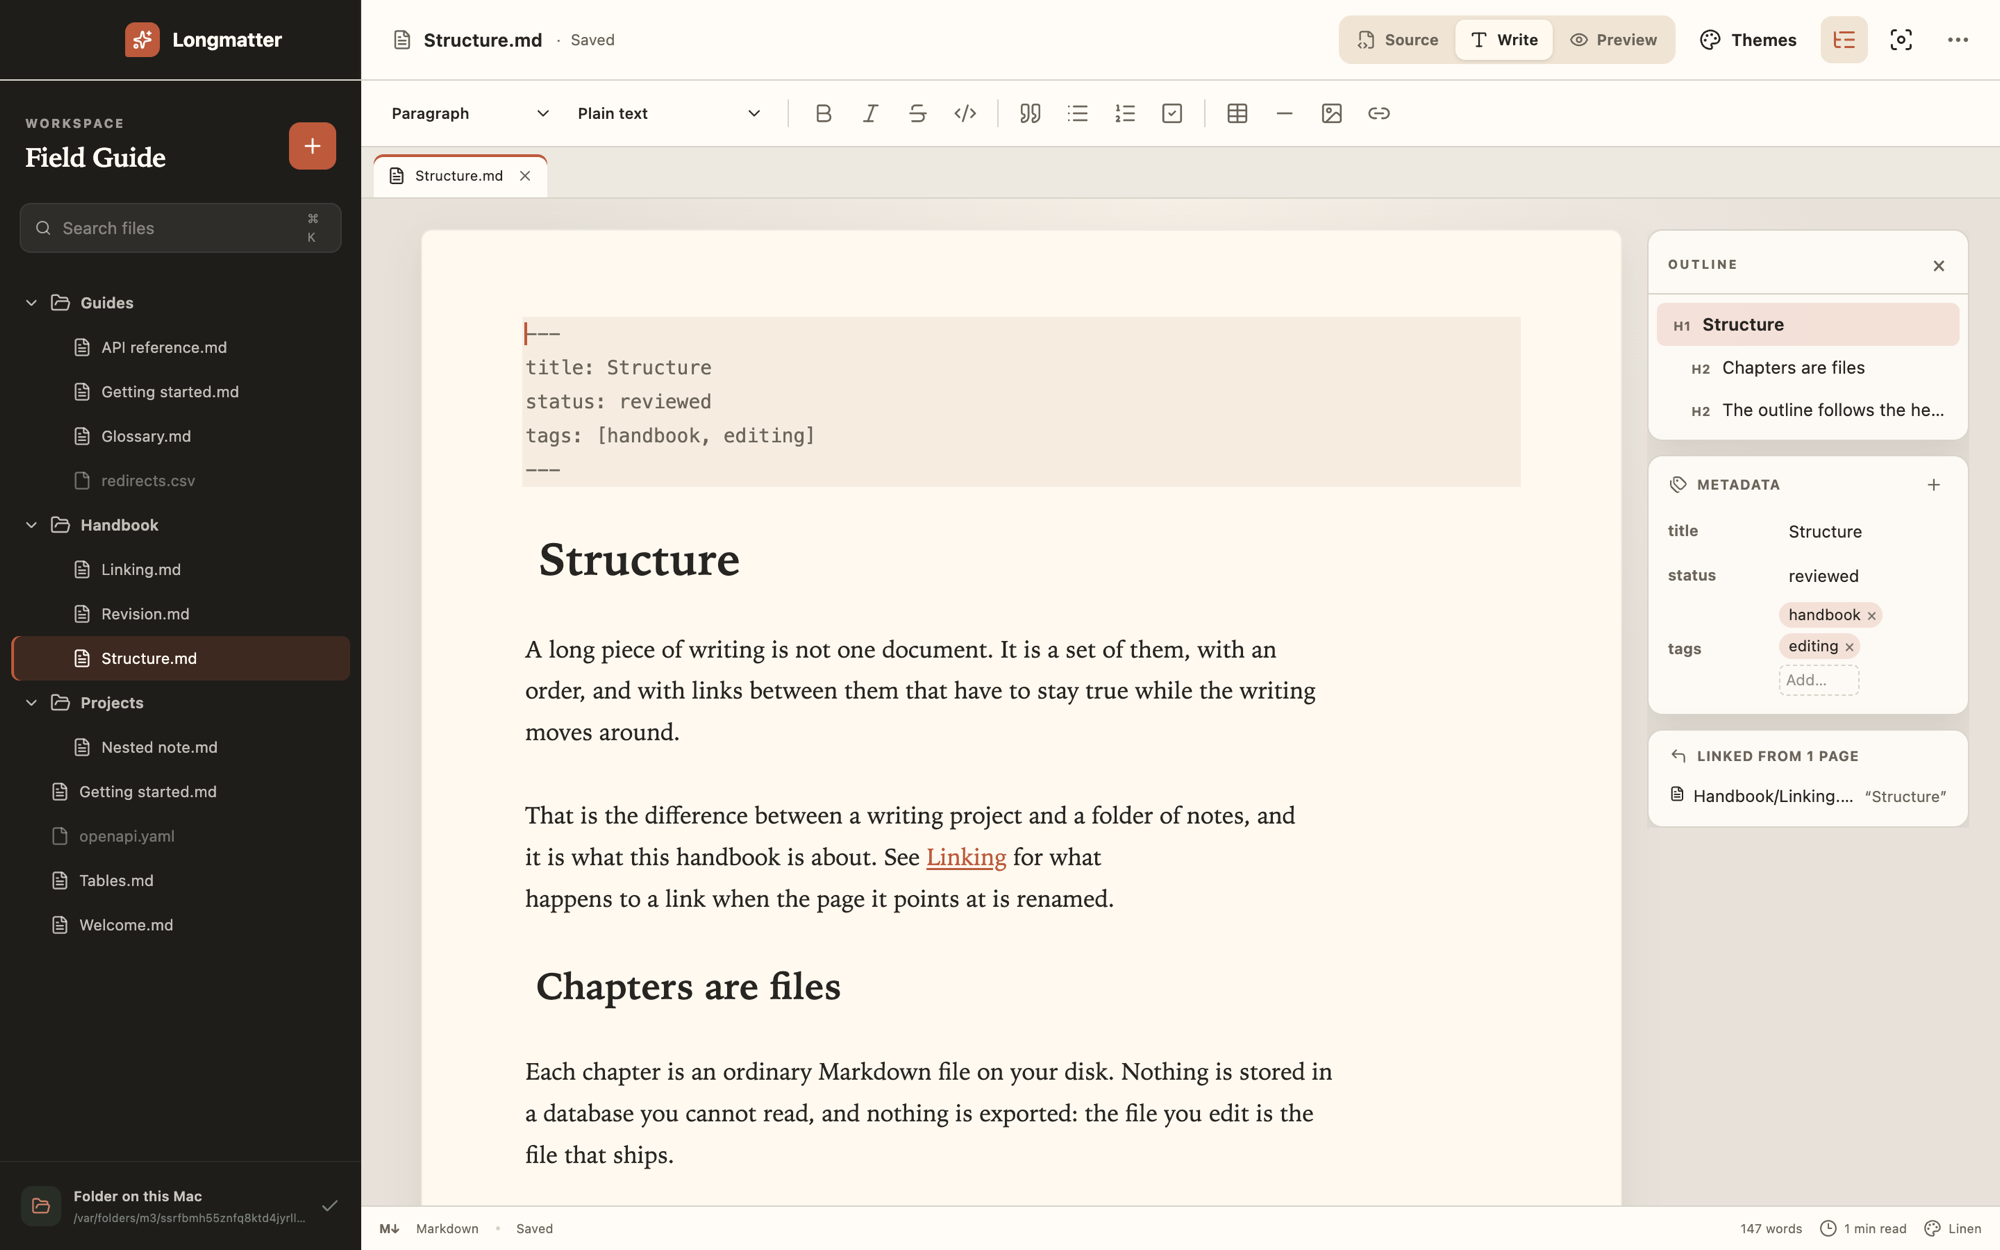The image size is (2000, 1250).
Task: Insert a table
Action: (1237, 113)
